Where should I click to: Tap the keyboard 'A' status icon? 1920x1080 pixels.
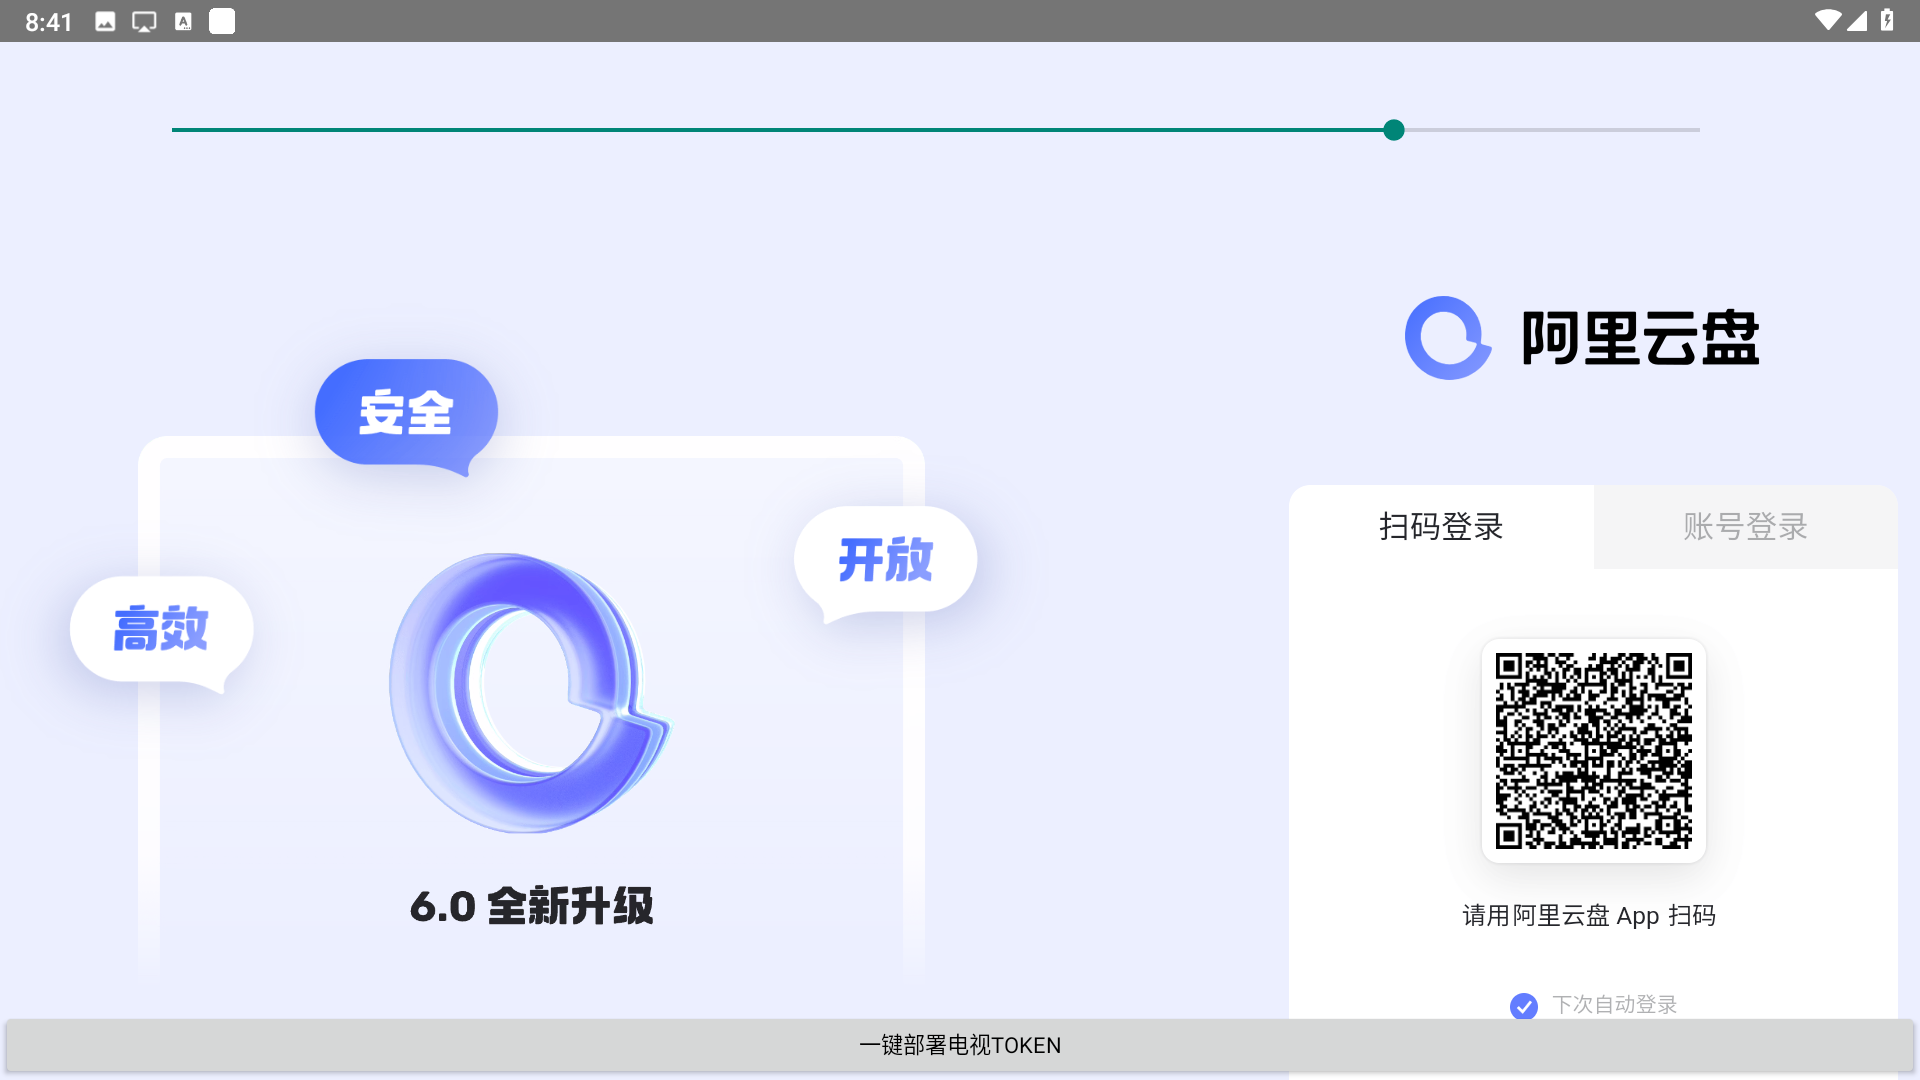pyautogui.click(x=183, y=22)
